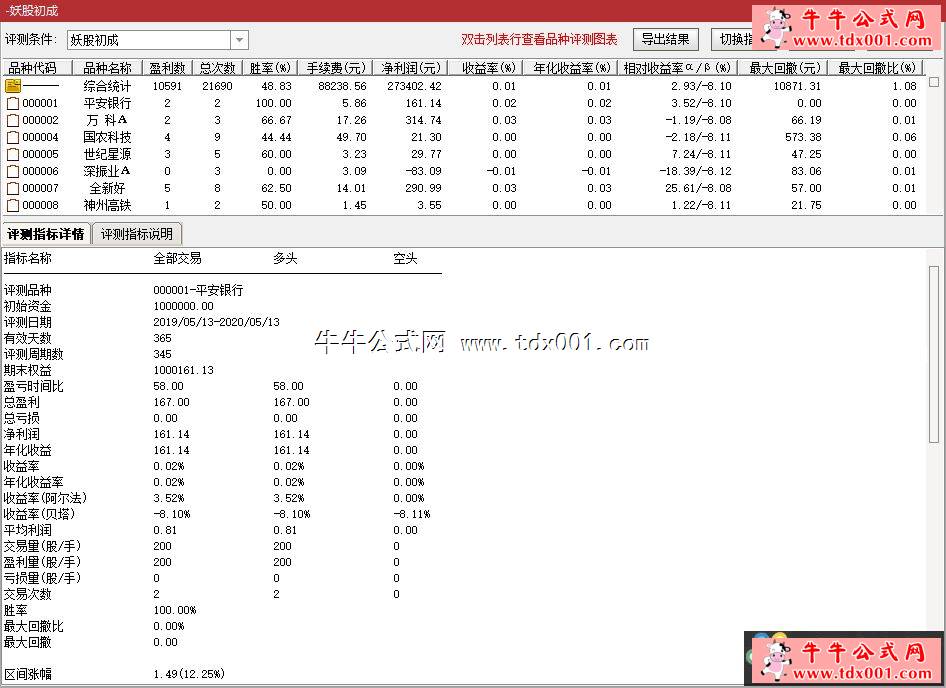Sort by 总次数 column header
The height and width of the screenshot is (688, 946).
pyautogui.click(x=217, y=68)
